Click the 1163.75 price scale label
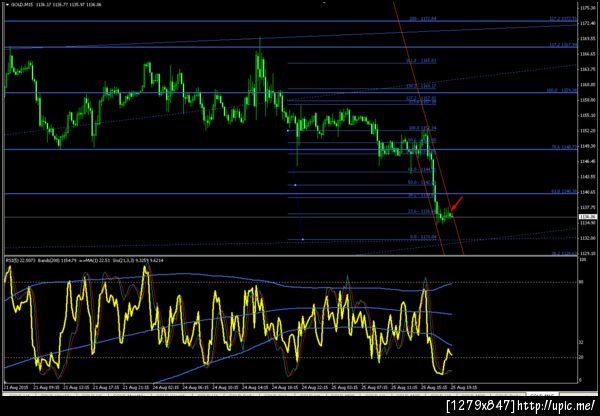The height and width of the screenshot is (416, 600). (586, 69)
